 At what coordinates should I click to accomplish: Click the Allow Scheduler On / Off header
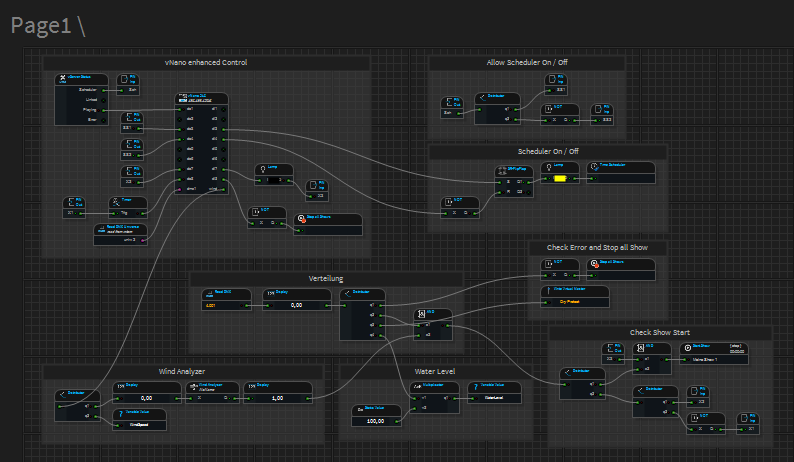(x=526, y=63)
